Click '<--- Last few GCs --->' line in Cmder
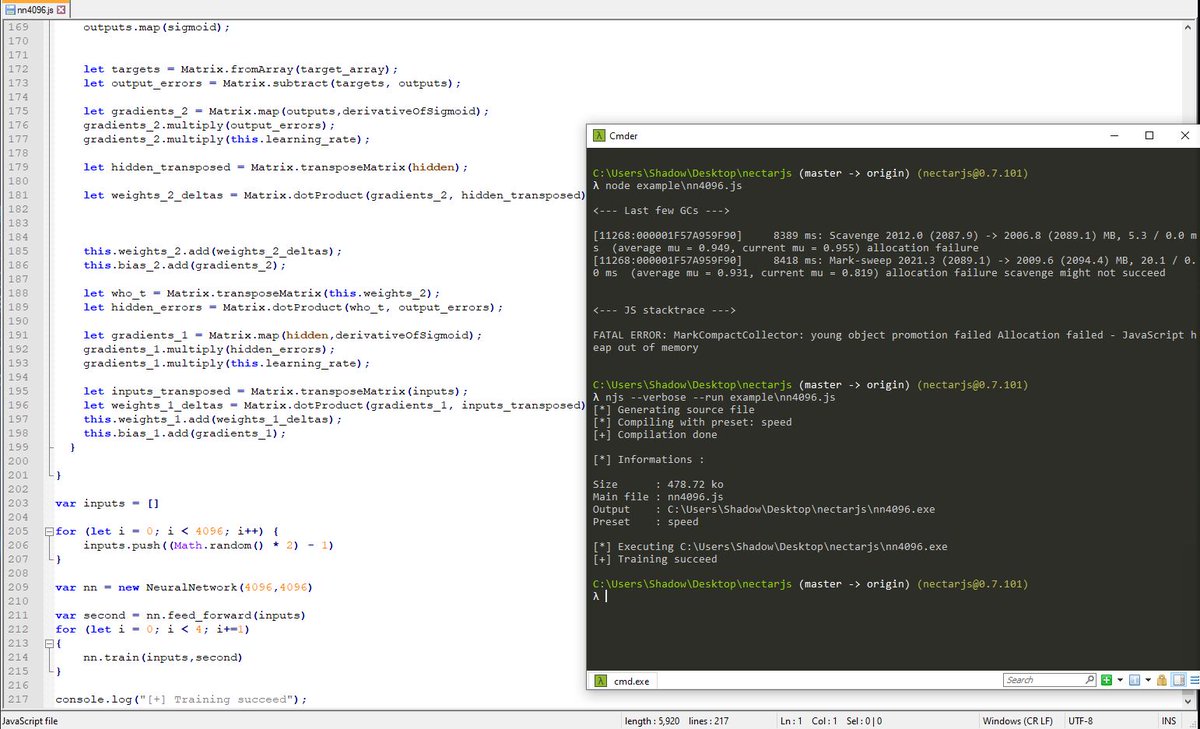 pyautogui.click(x=661, y=211)
